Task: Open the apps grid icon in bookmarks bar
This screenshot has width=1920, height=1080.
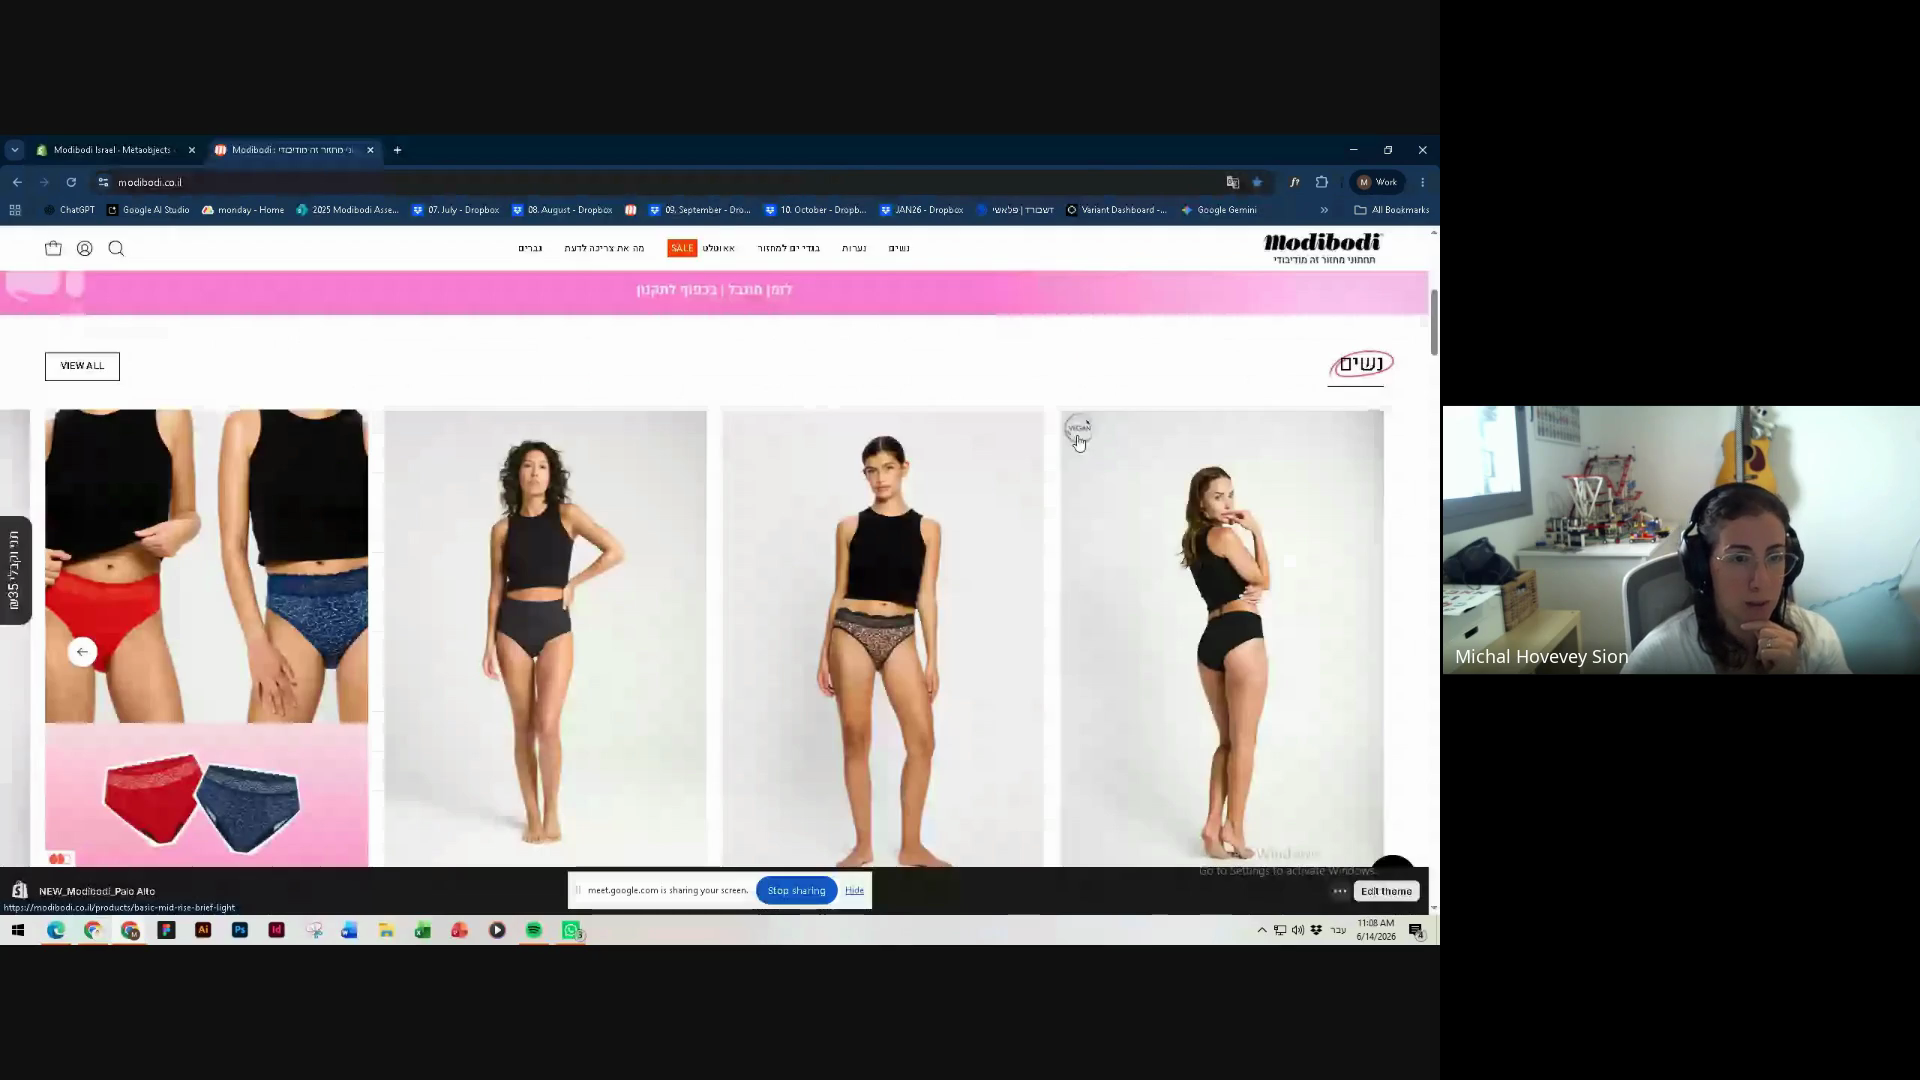Action: coord(15,210)
